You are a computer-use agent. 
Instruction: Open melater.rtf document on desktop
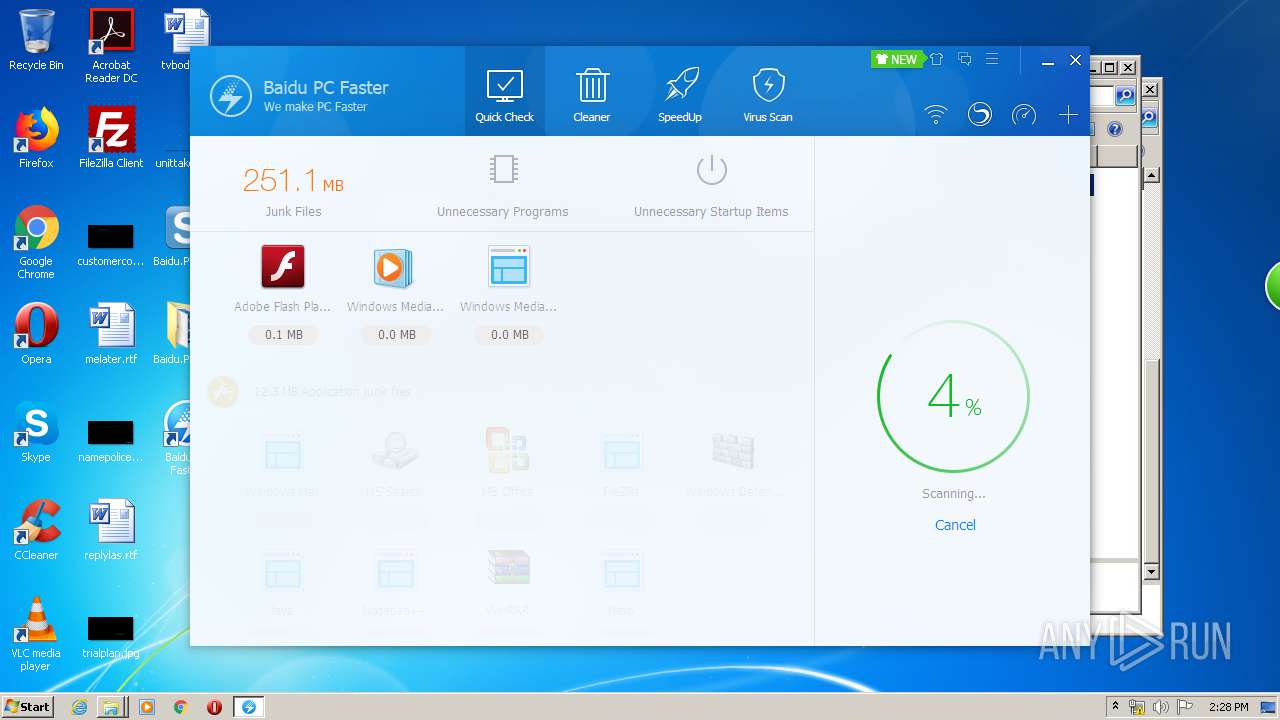[111, 334]
